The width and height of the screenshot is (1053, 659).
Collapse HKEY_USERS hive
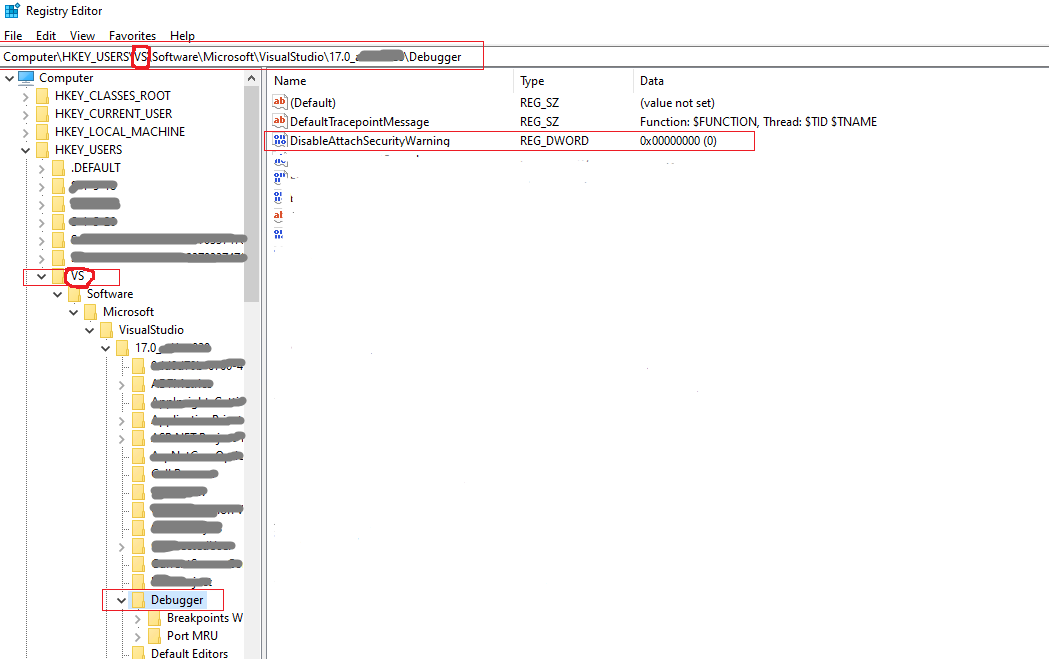[26, 150]
